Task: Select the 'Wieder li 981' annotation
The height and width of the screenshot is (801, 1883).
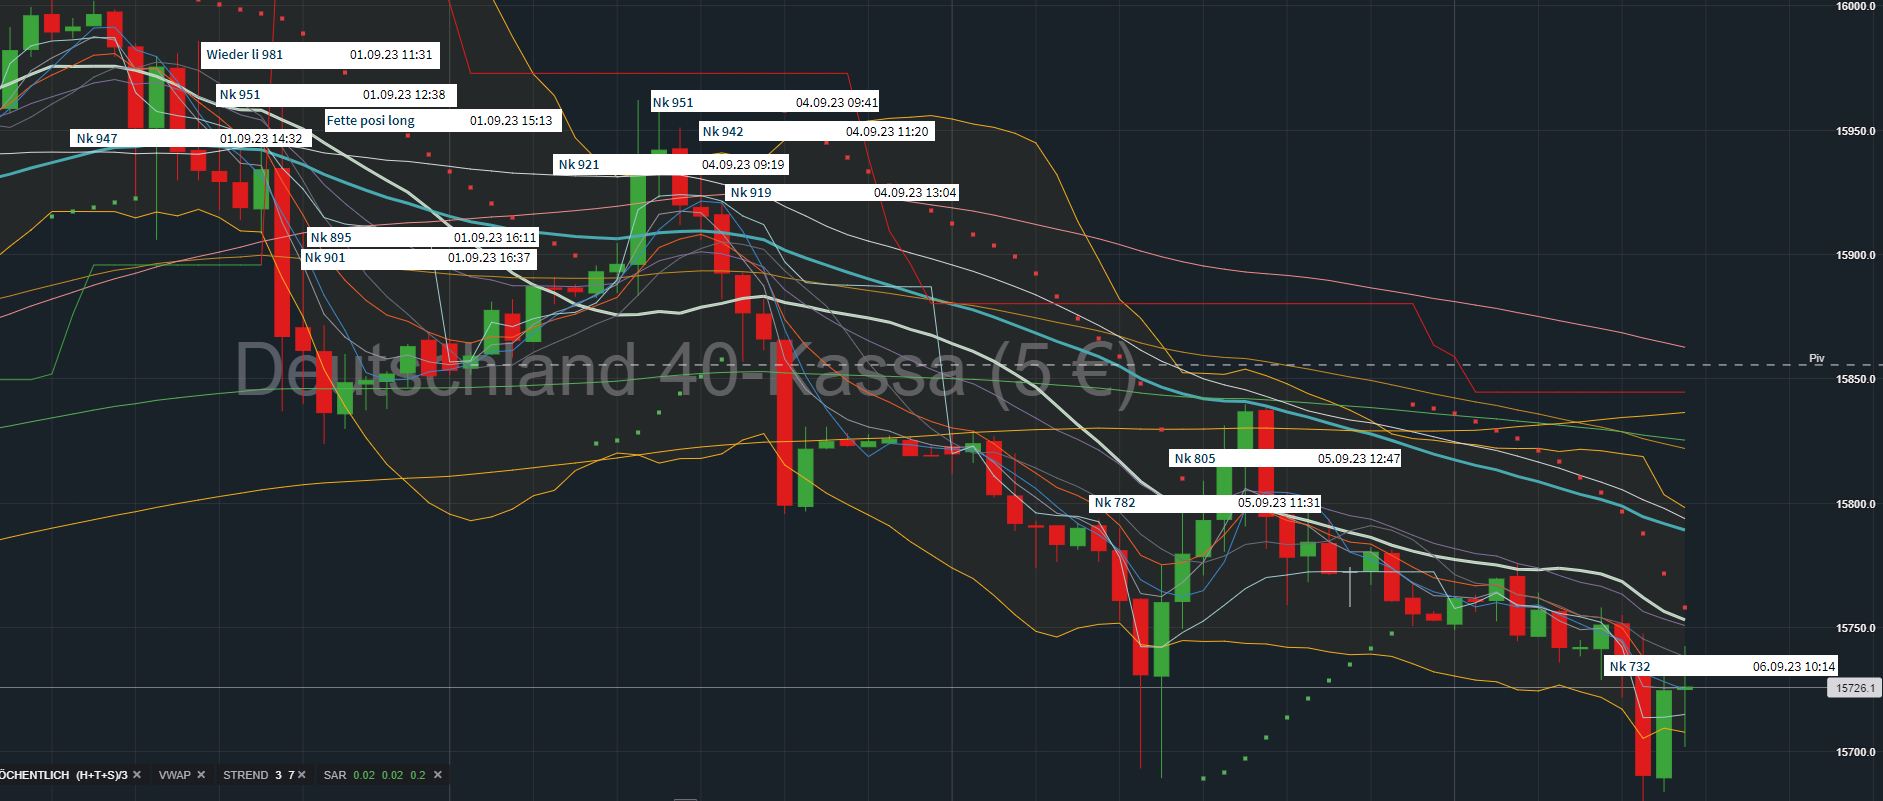Action: [x=320, y=55]
